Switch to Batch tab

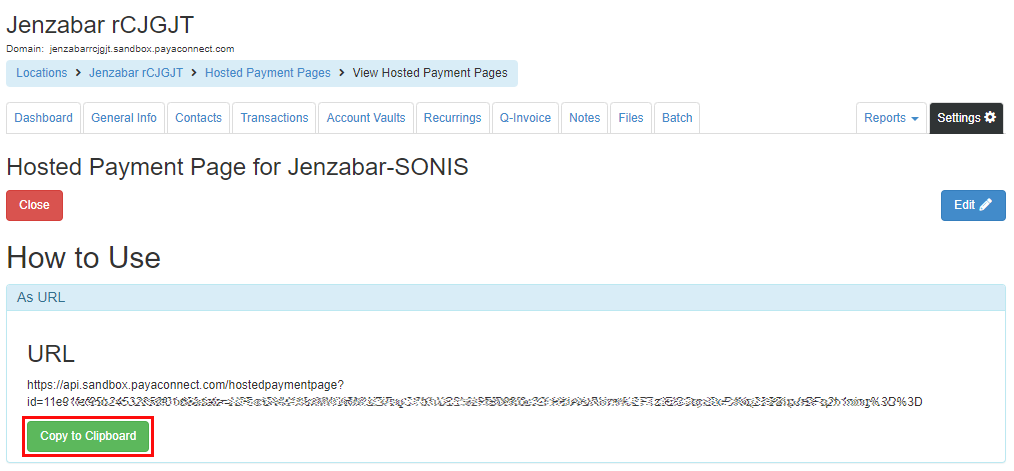coord(677,118)
